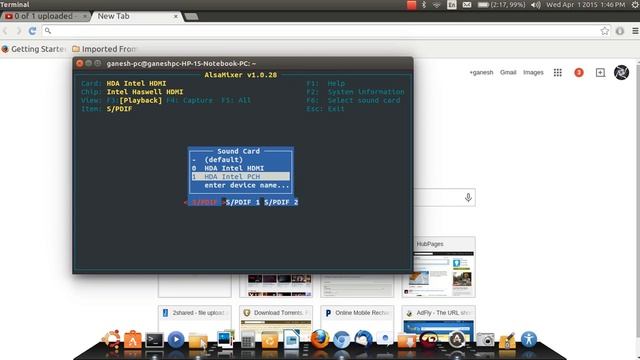
Task: Open the LibreOffice document icon in dock
Action: point(291,339)
